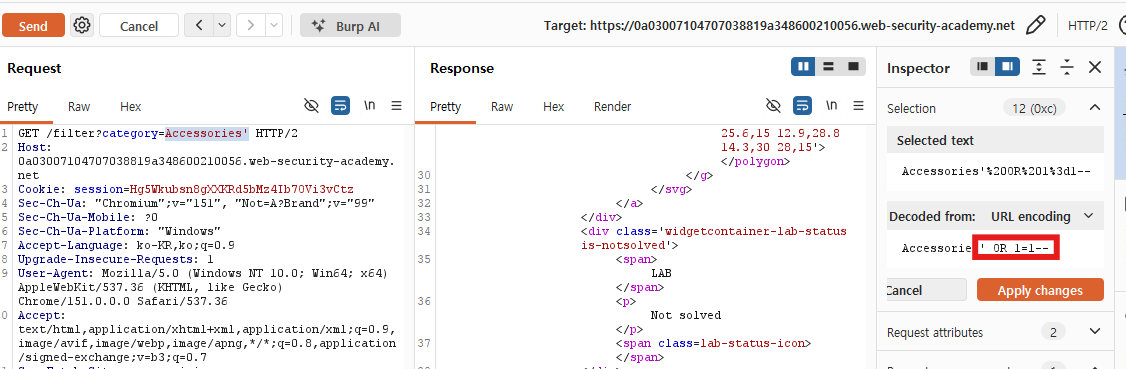
Task: Toggle line wrap in Request pane
Action: [x=340, y=106]
